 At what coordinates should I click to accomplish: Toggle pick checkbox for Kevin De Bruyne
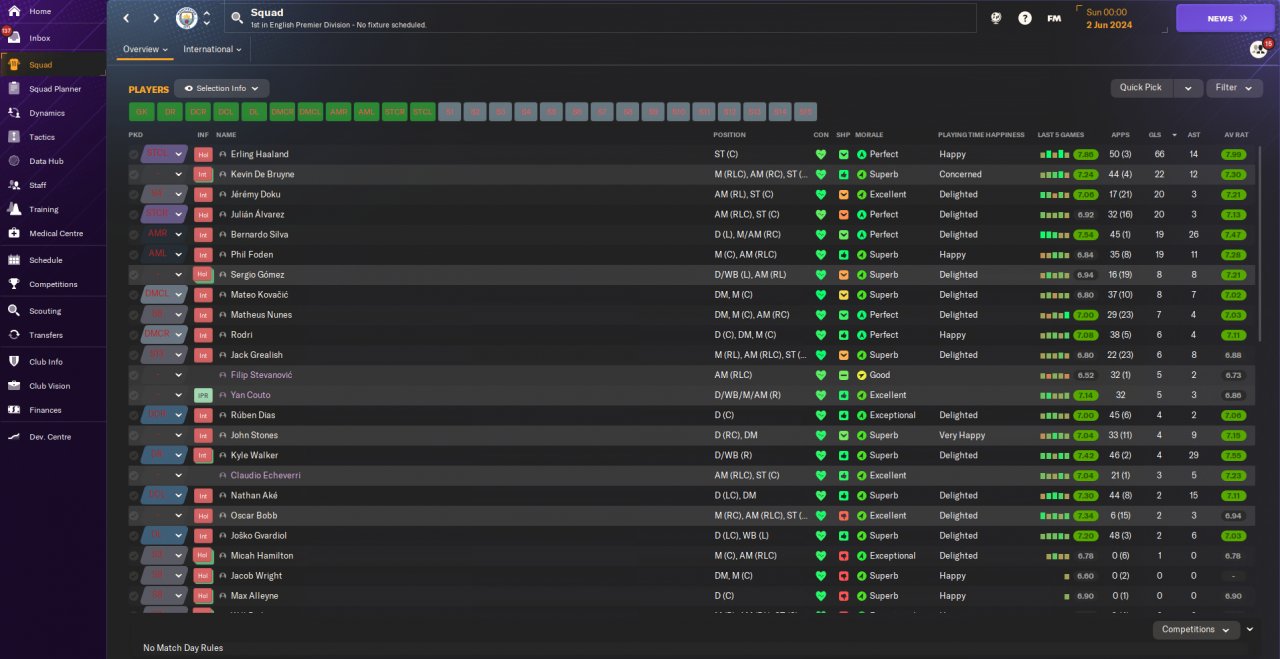134,175
